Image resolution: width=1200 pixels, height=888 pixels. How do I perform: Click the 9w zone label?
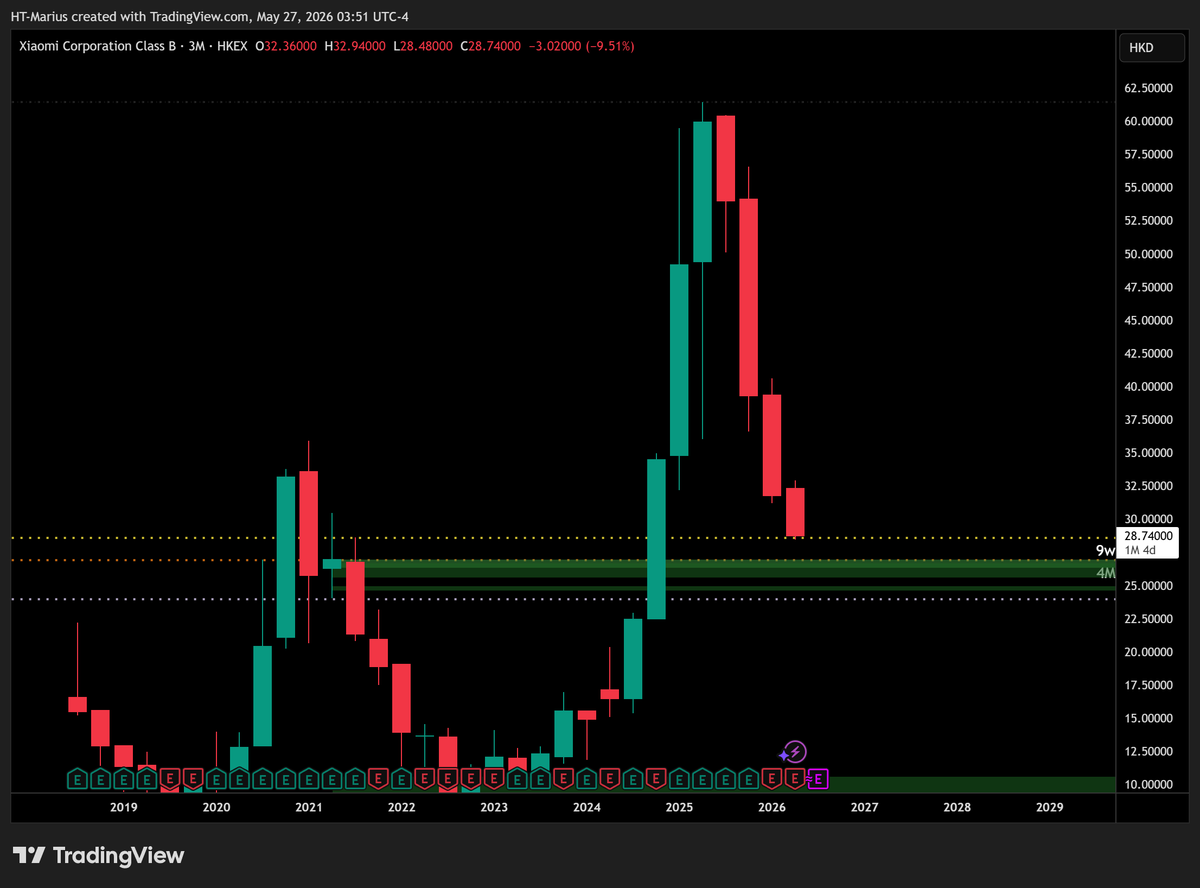1104,551
